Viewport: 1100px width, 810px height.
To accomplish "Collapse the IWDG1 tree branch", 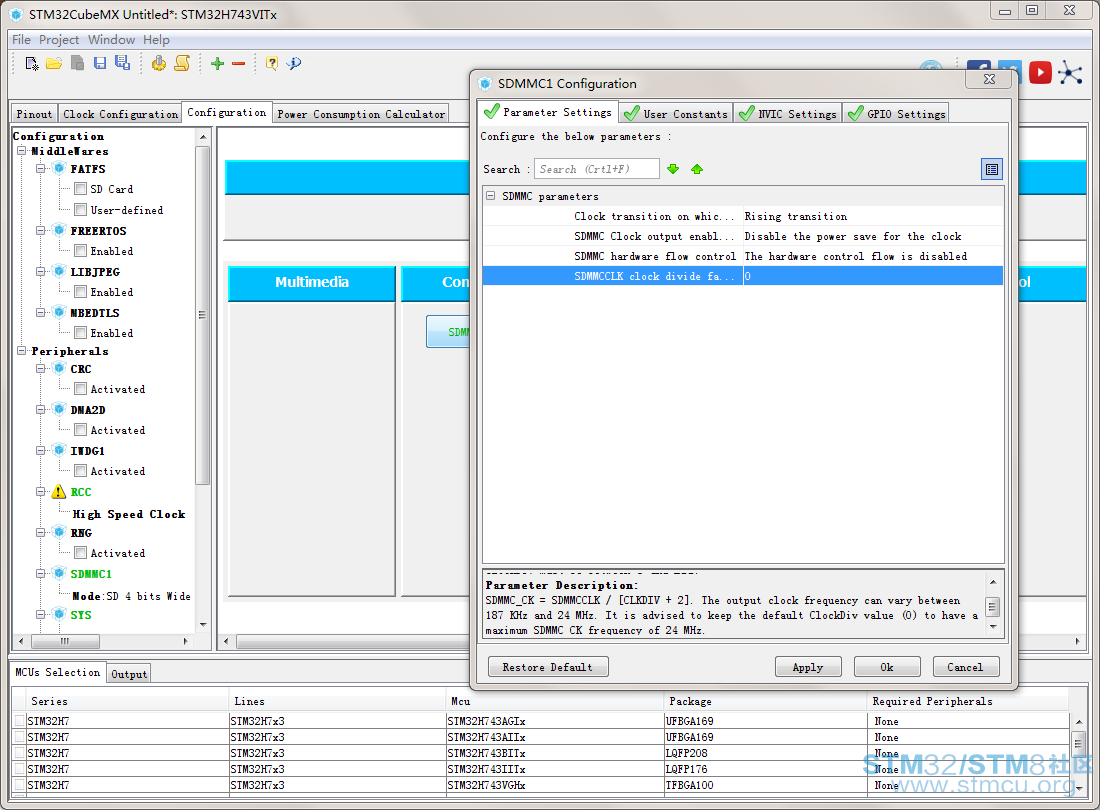I will pyautogui.click(x=41, y=450).
